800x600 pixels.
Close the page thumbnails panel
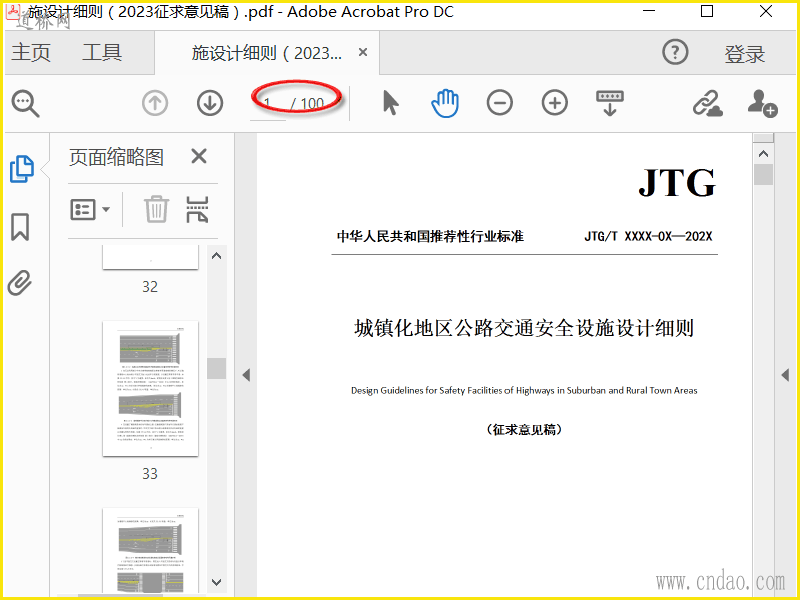point(199,156)
